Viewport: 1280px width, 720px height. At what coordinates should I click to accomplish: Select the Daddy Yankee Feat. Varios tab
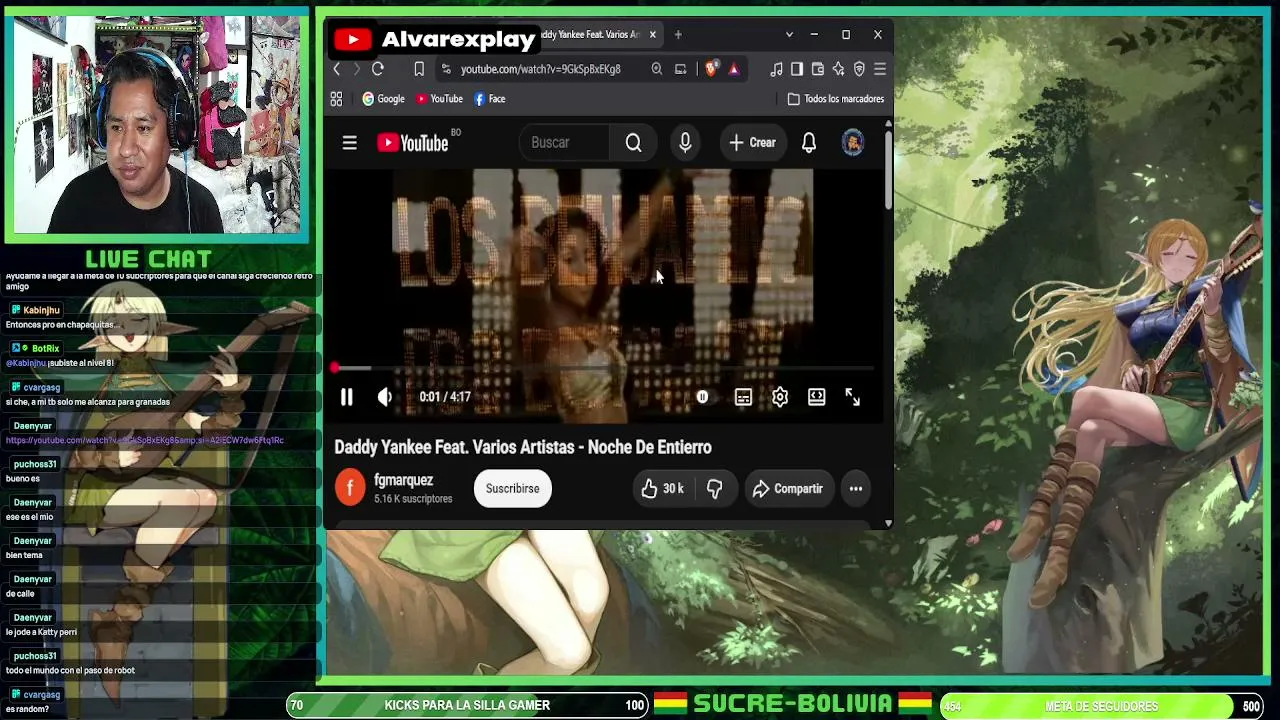pos(590,35)
